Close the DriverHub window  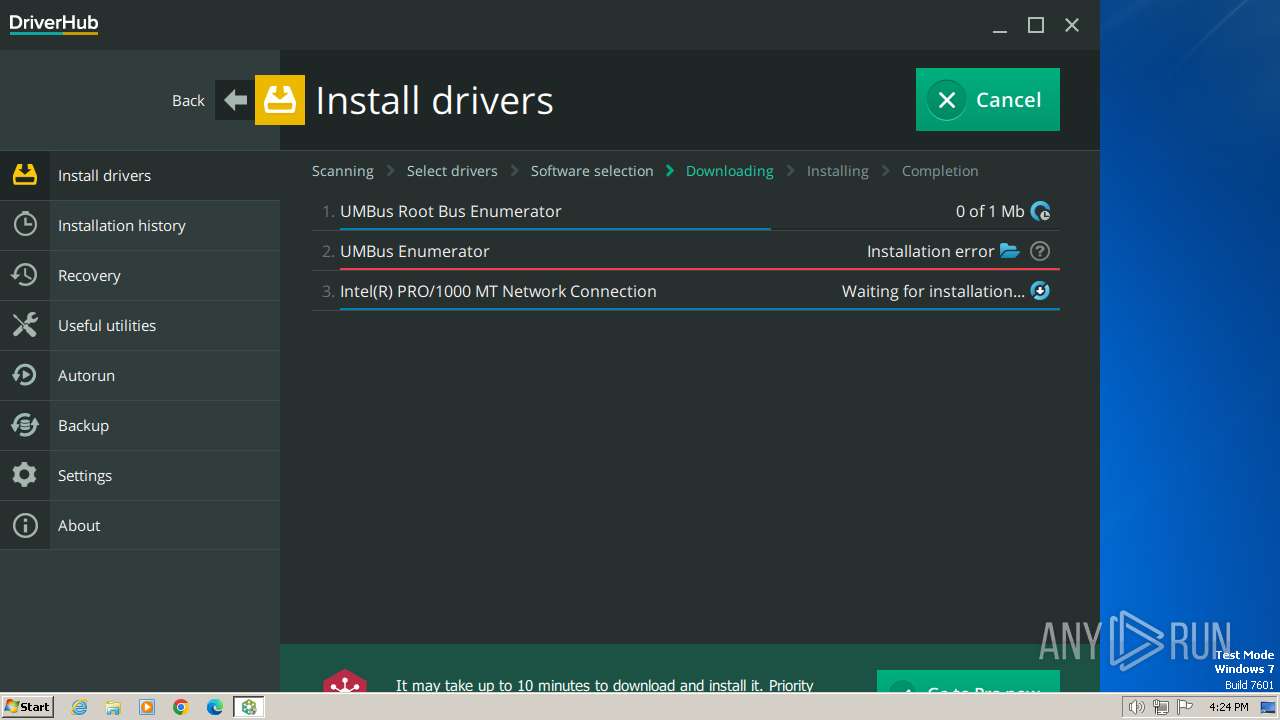[x=1072, y=26]
